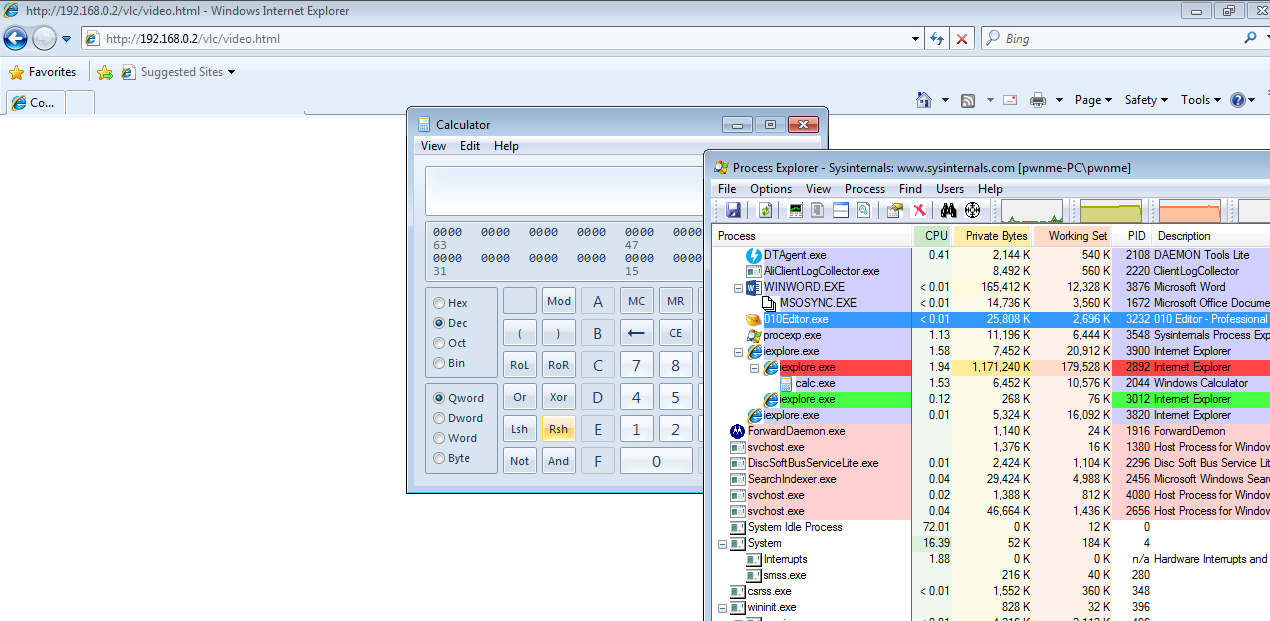Viewport: 1270px width, 621px height.
Task: Click the Read Mail icon in IE command bar
Action: (x=1010, y=100)
